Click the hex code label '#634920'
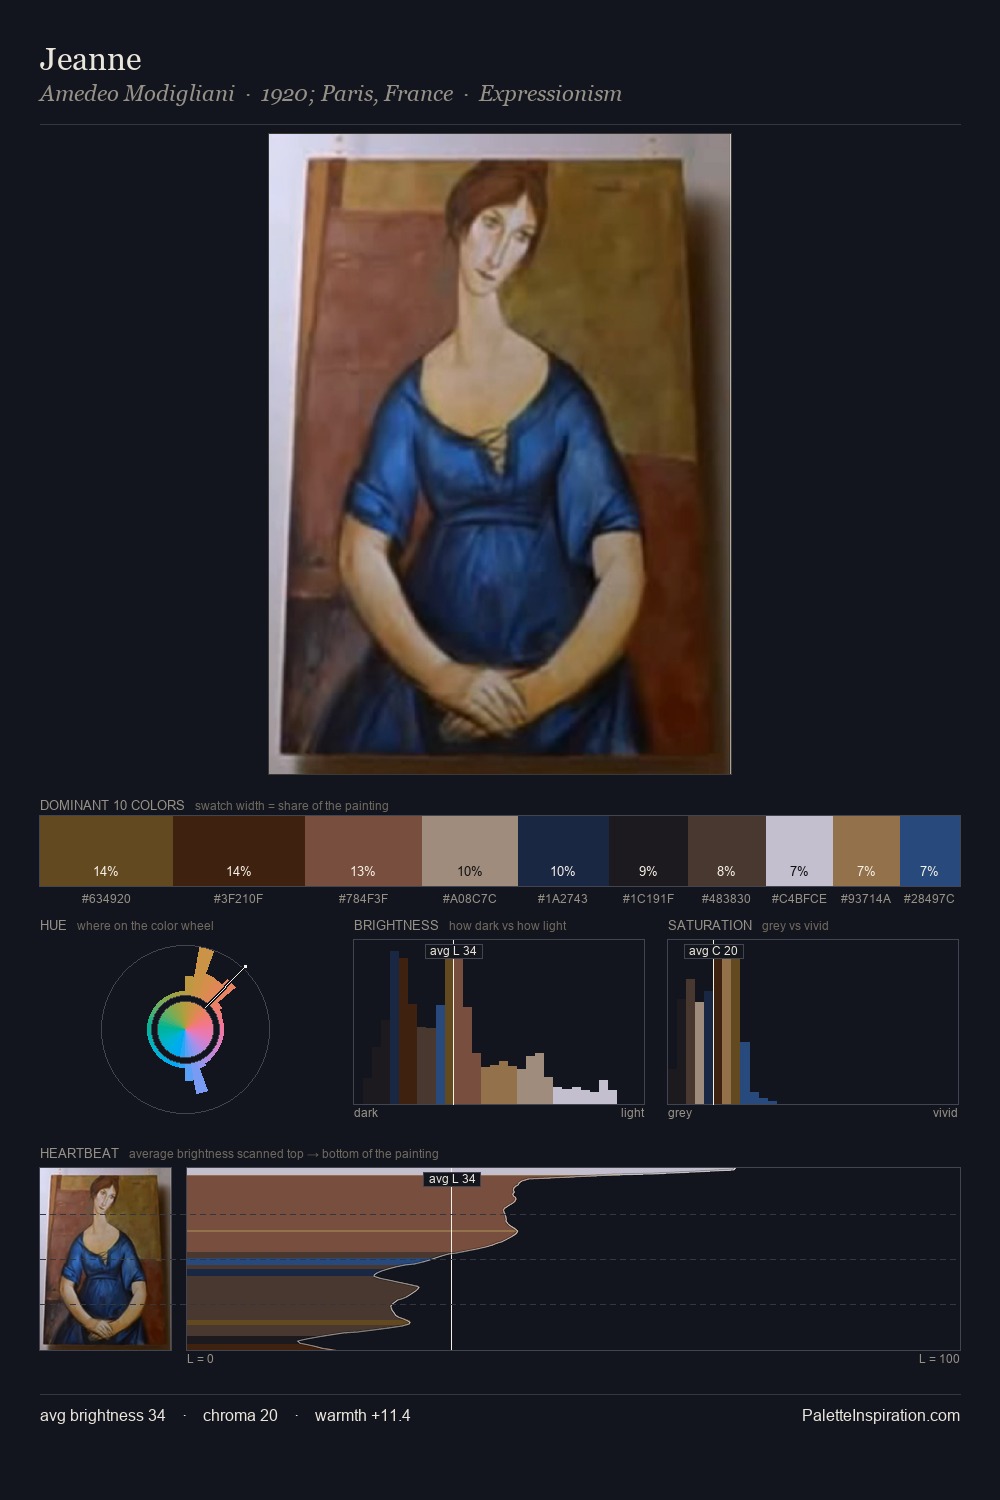 tap(106, 898)
